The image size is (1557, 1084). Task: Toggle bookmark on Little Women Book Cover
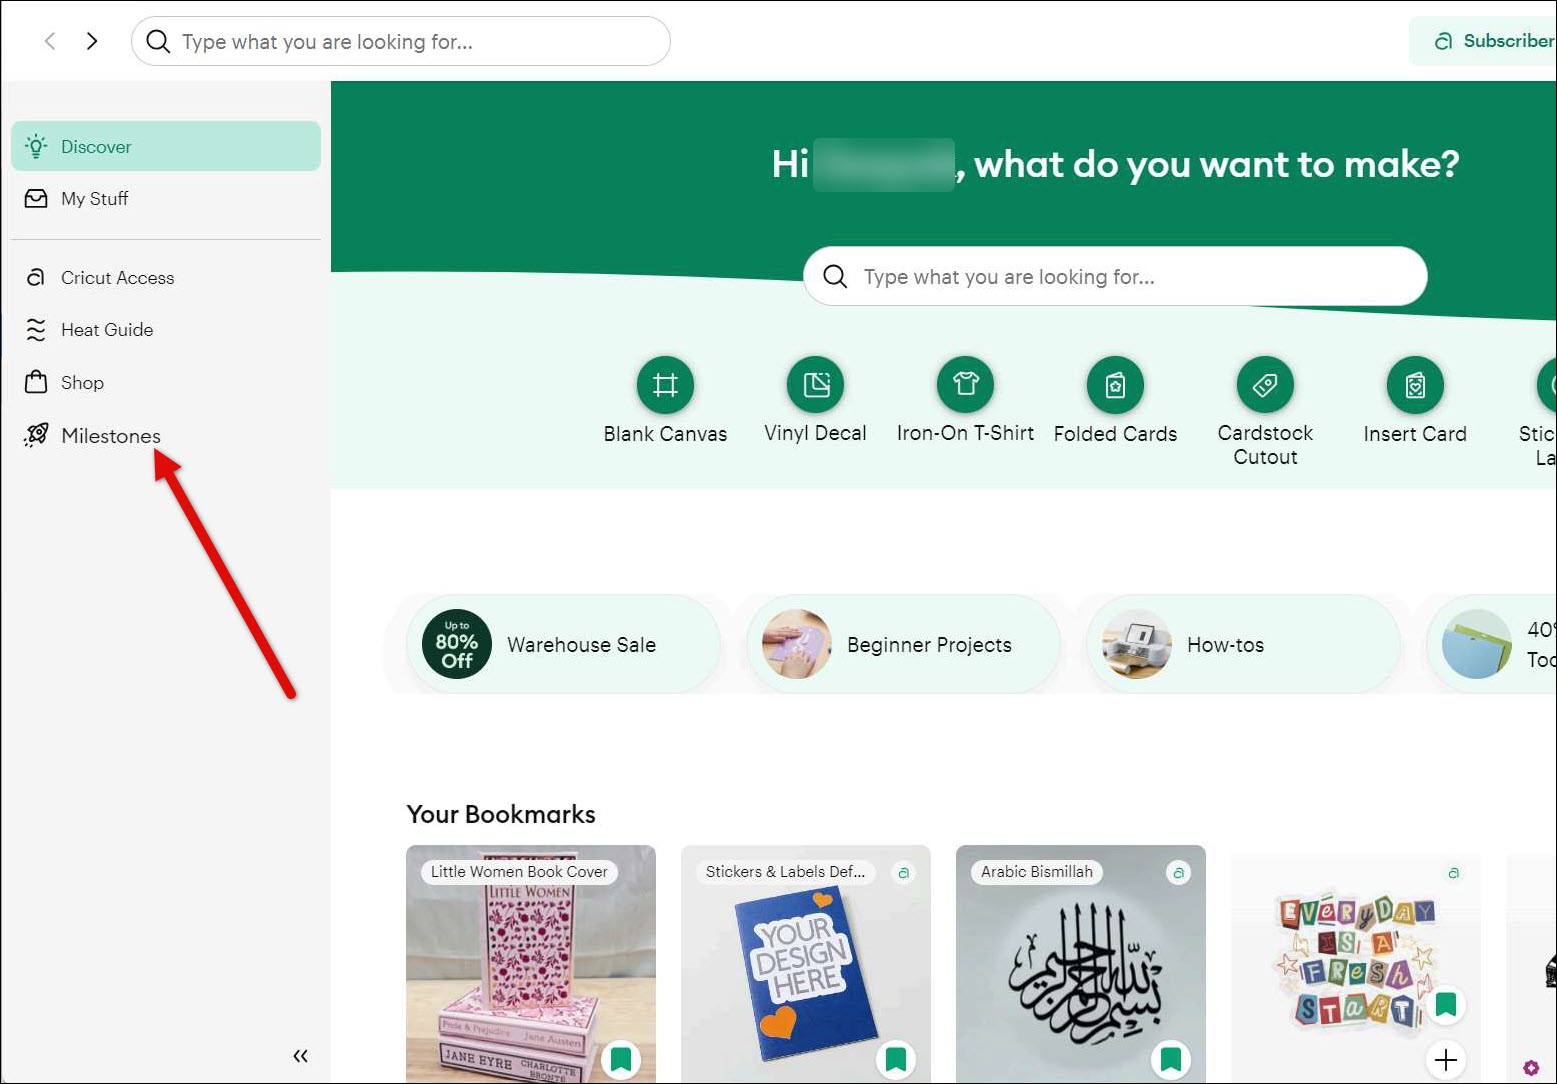[621, 1058]
